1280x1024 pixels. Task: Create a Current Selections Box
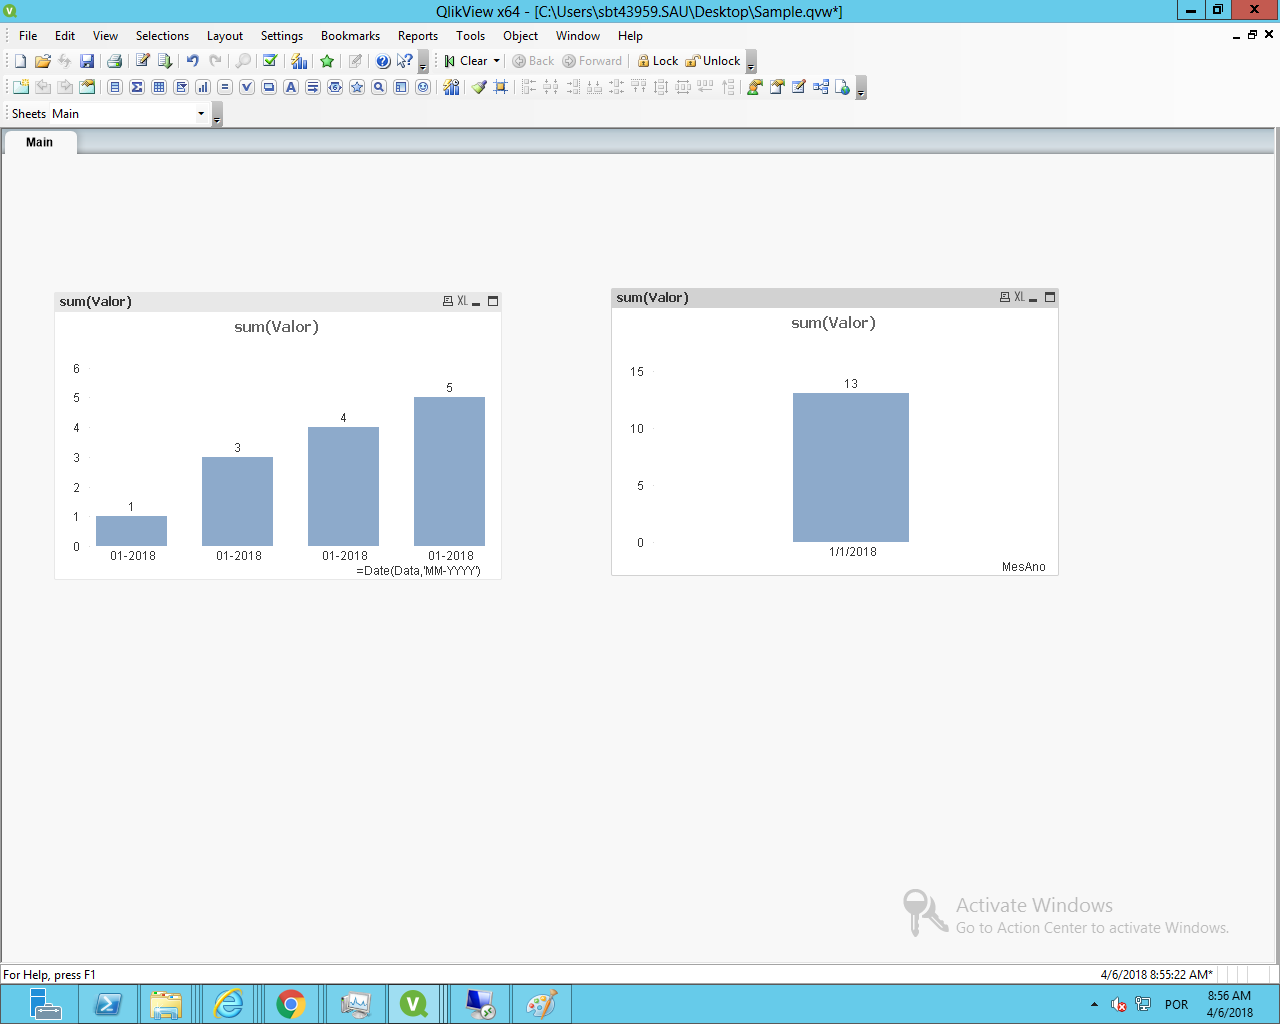point(247,87)
